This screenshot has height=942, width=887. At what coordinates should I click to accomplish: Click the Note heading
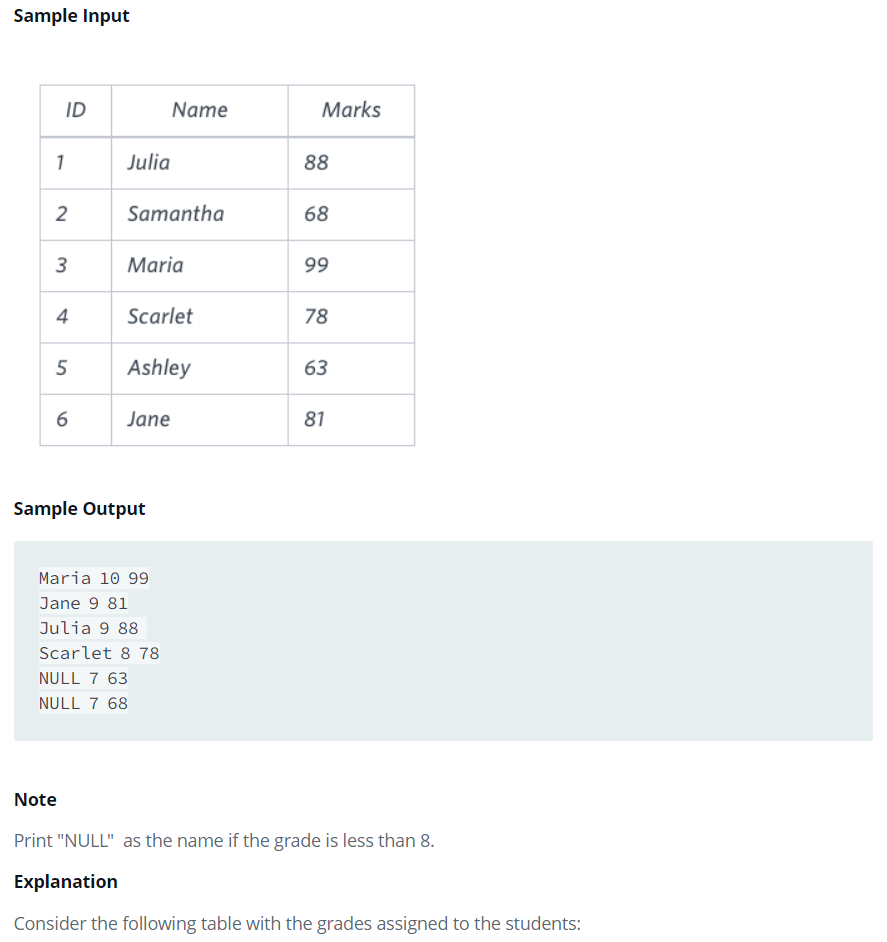coord(35,800)
